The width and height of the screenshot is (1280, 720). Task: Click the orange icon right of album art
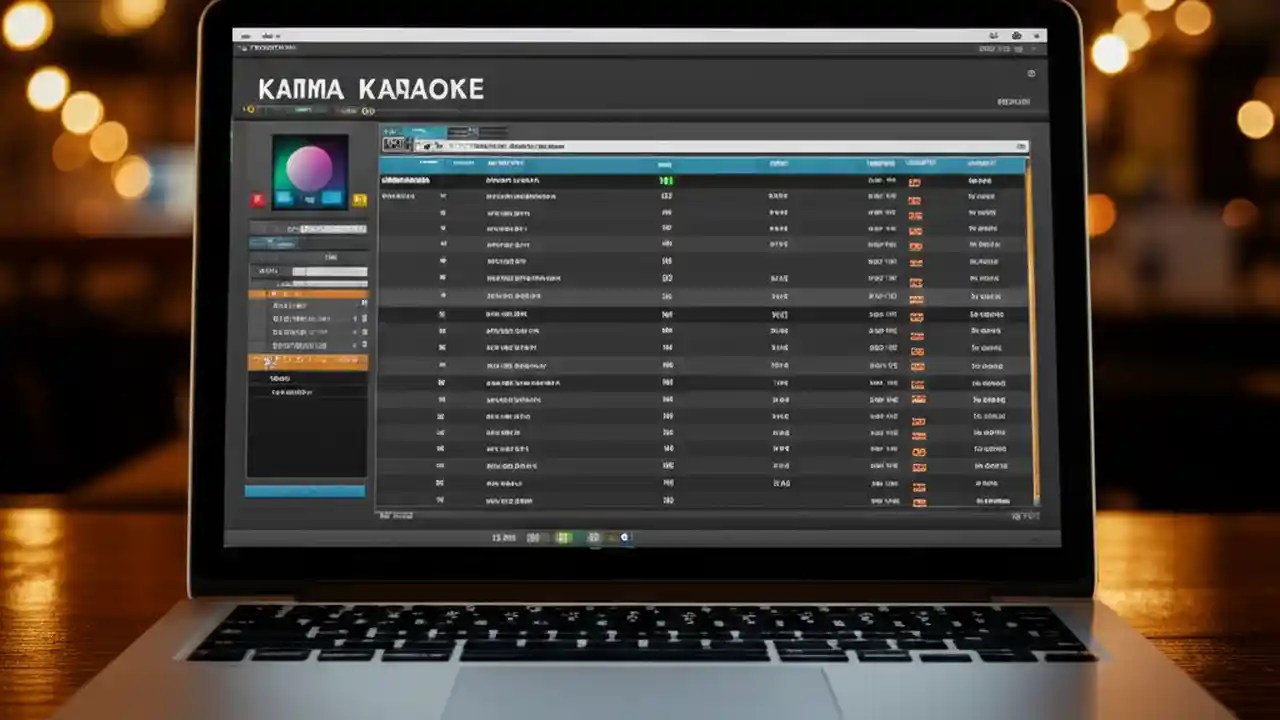[x=360, y=199]
